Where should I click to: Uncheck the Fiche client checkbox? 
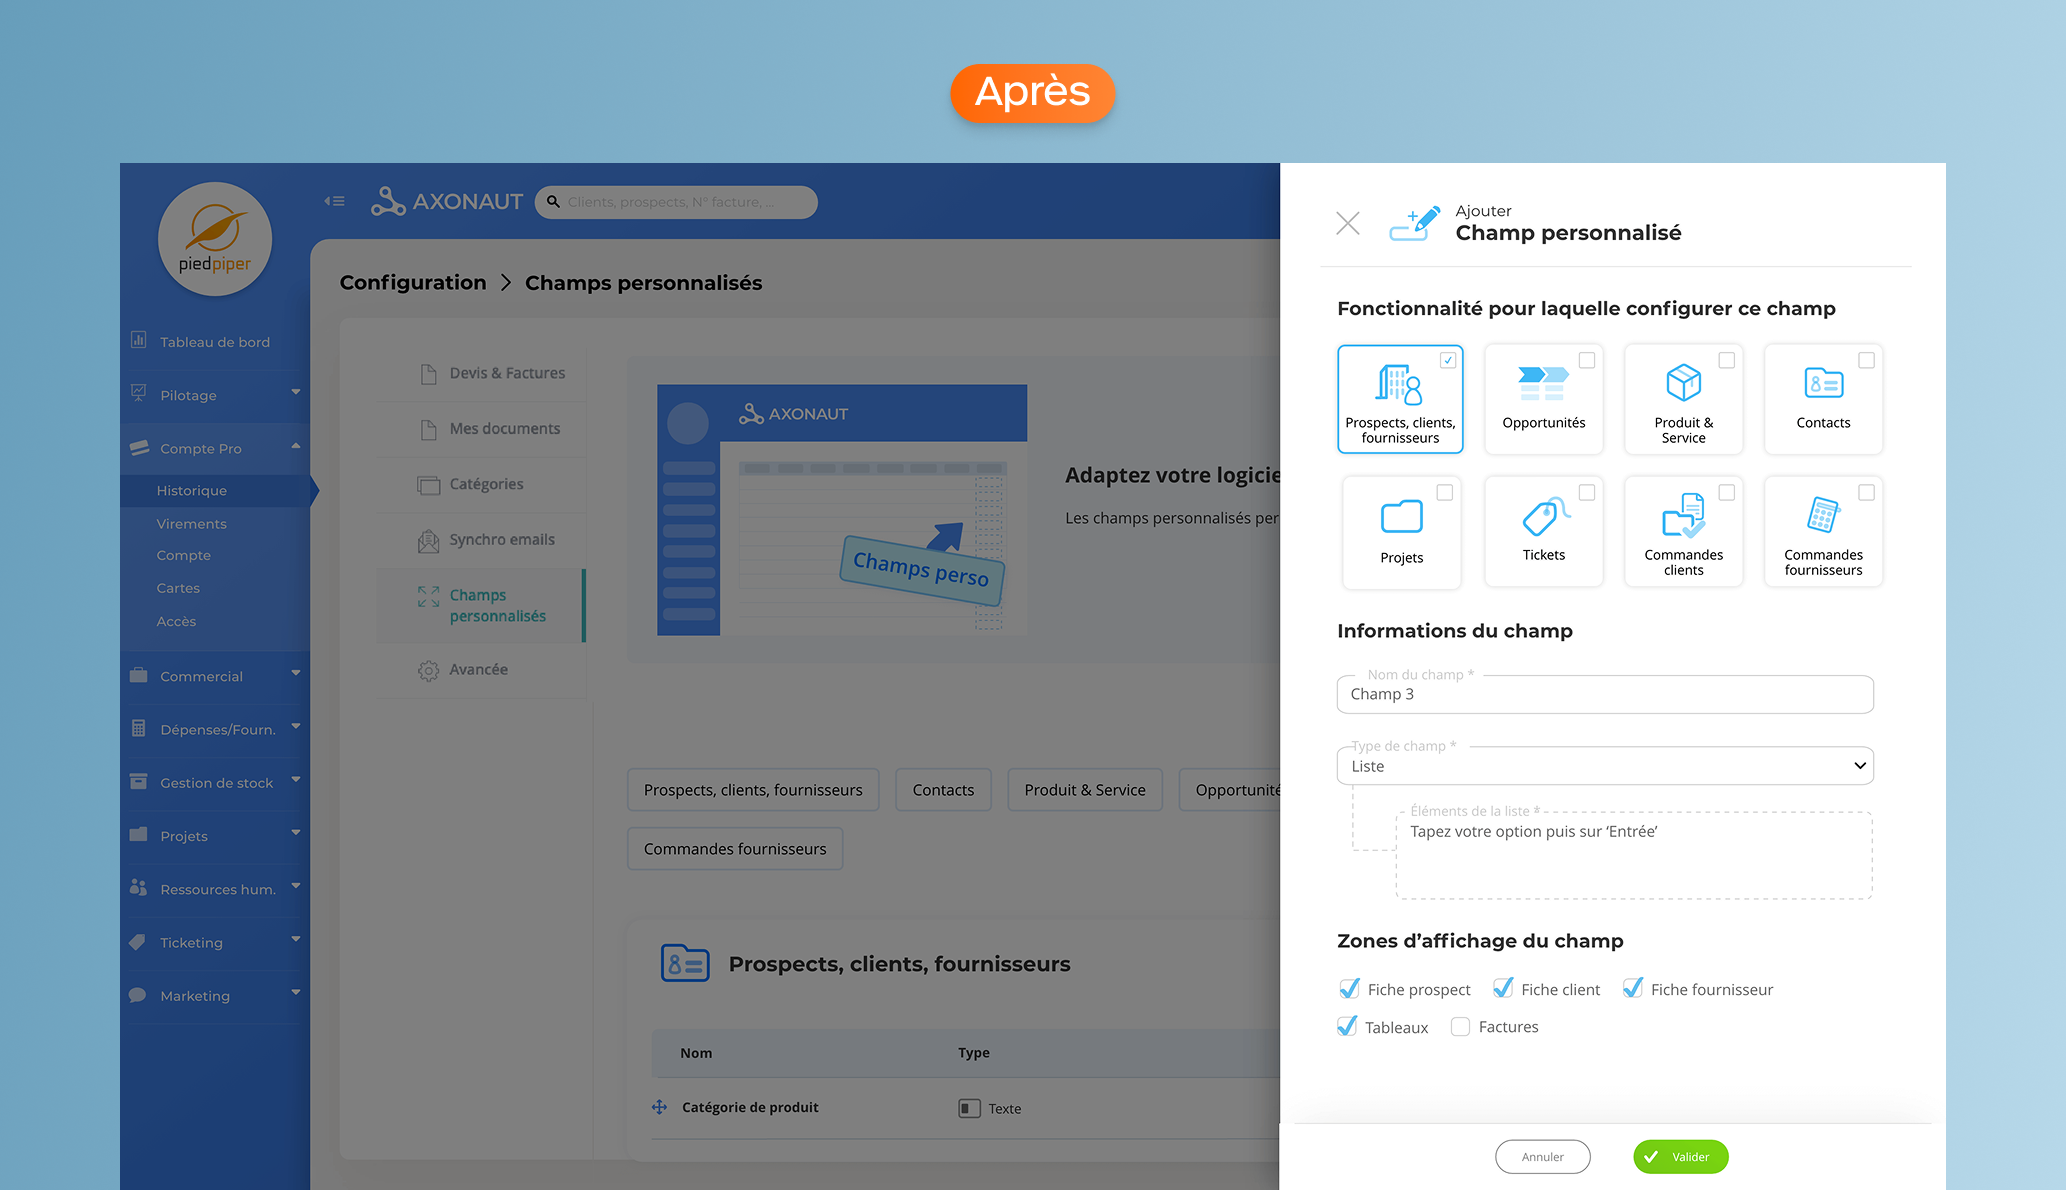tap(1502, 989)
